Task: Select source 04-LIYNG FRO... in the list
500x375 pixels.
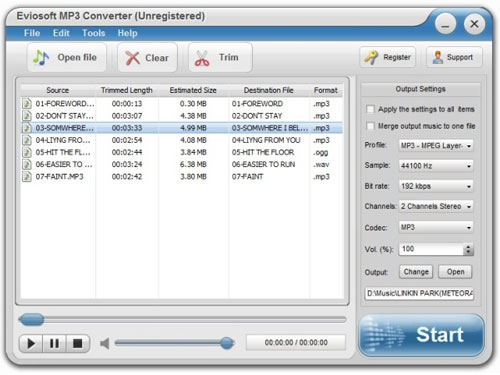Action: [63, 140]
